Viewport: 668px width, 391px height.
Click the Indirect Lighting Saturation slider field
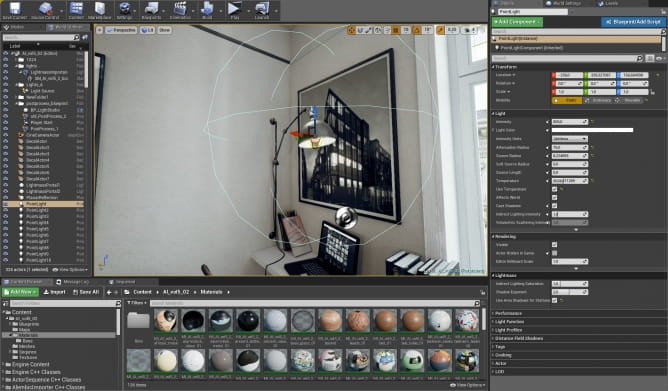(x=570, y=284)
